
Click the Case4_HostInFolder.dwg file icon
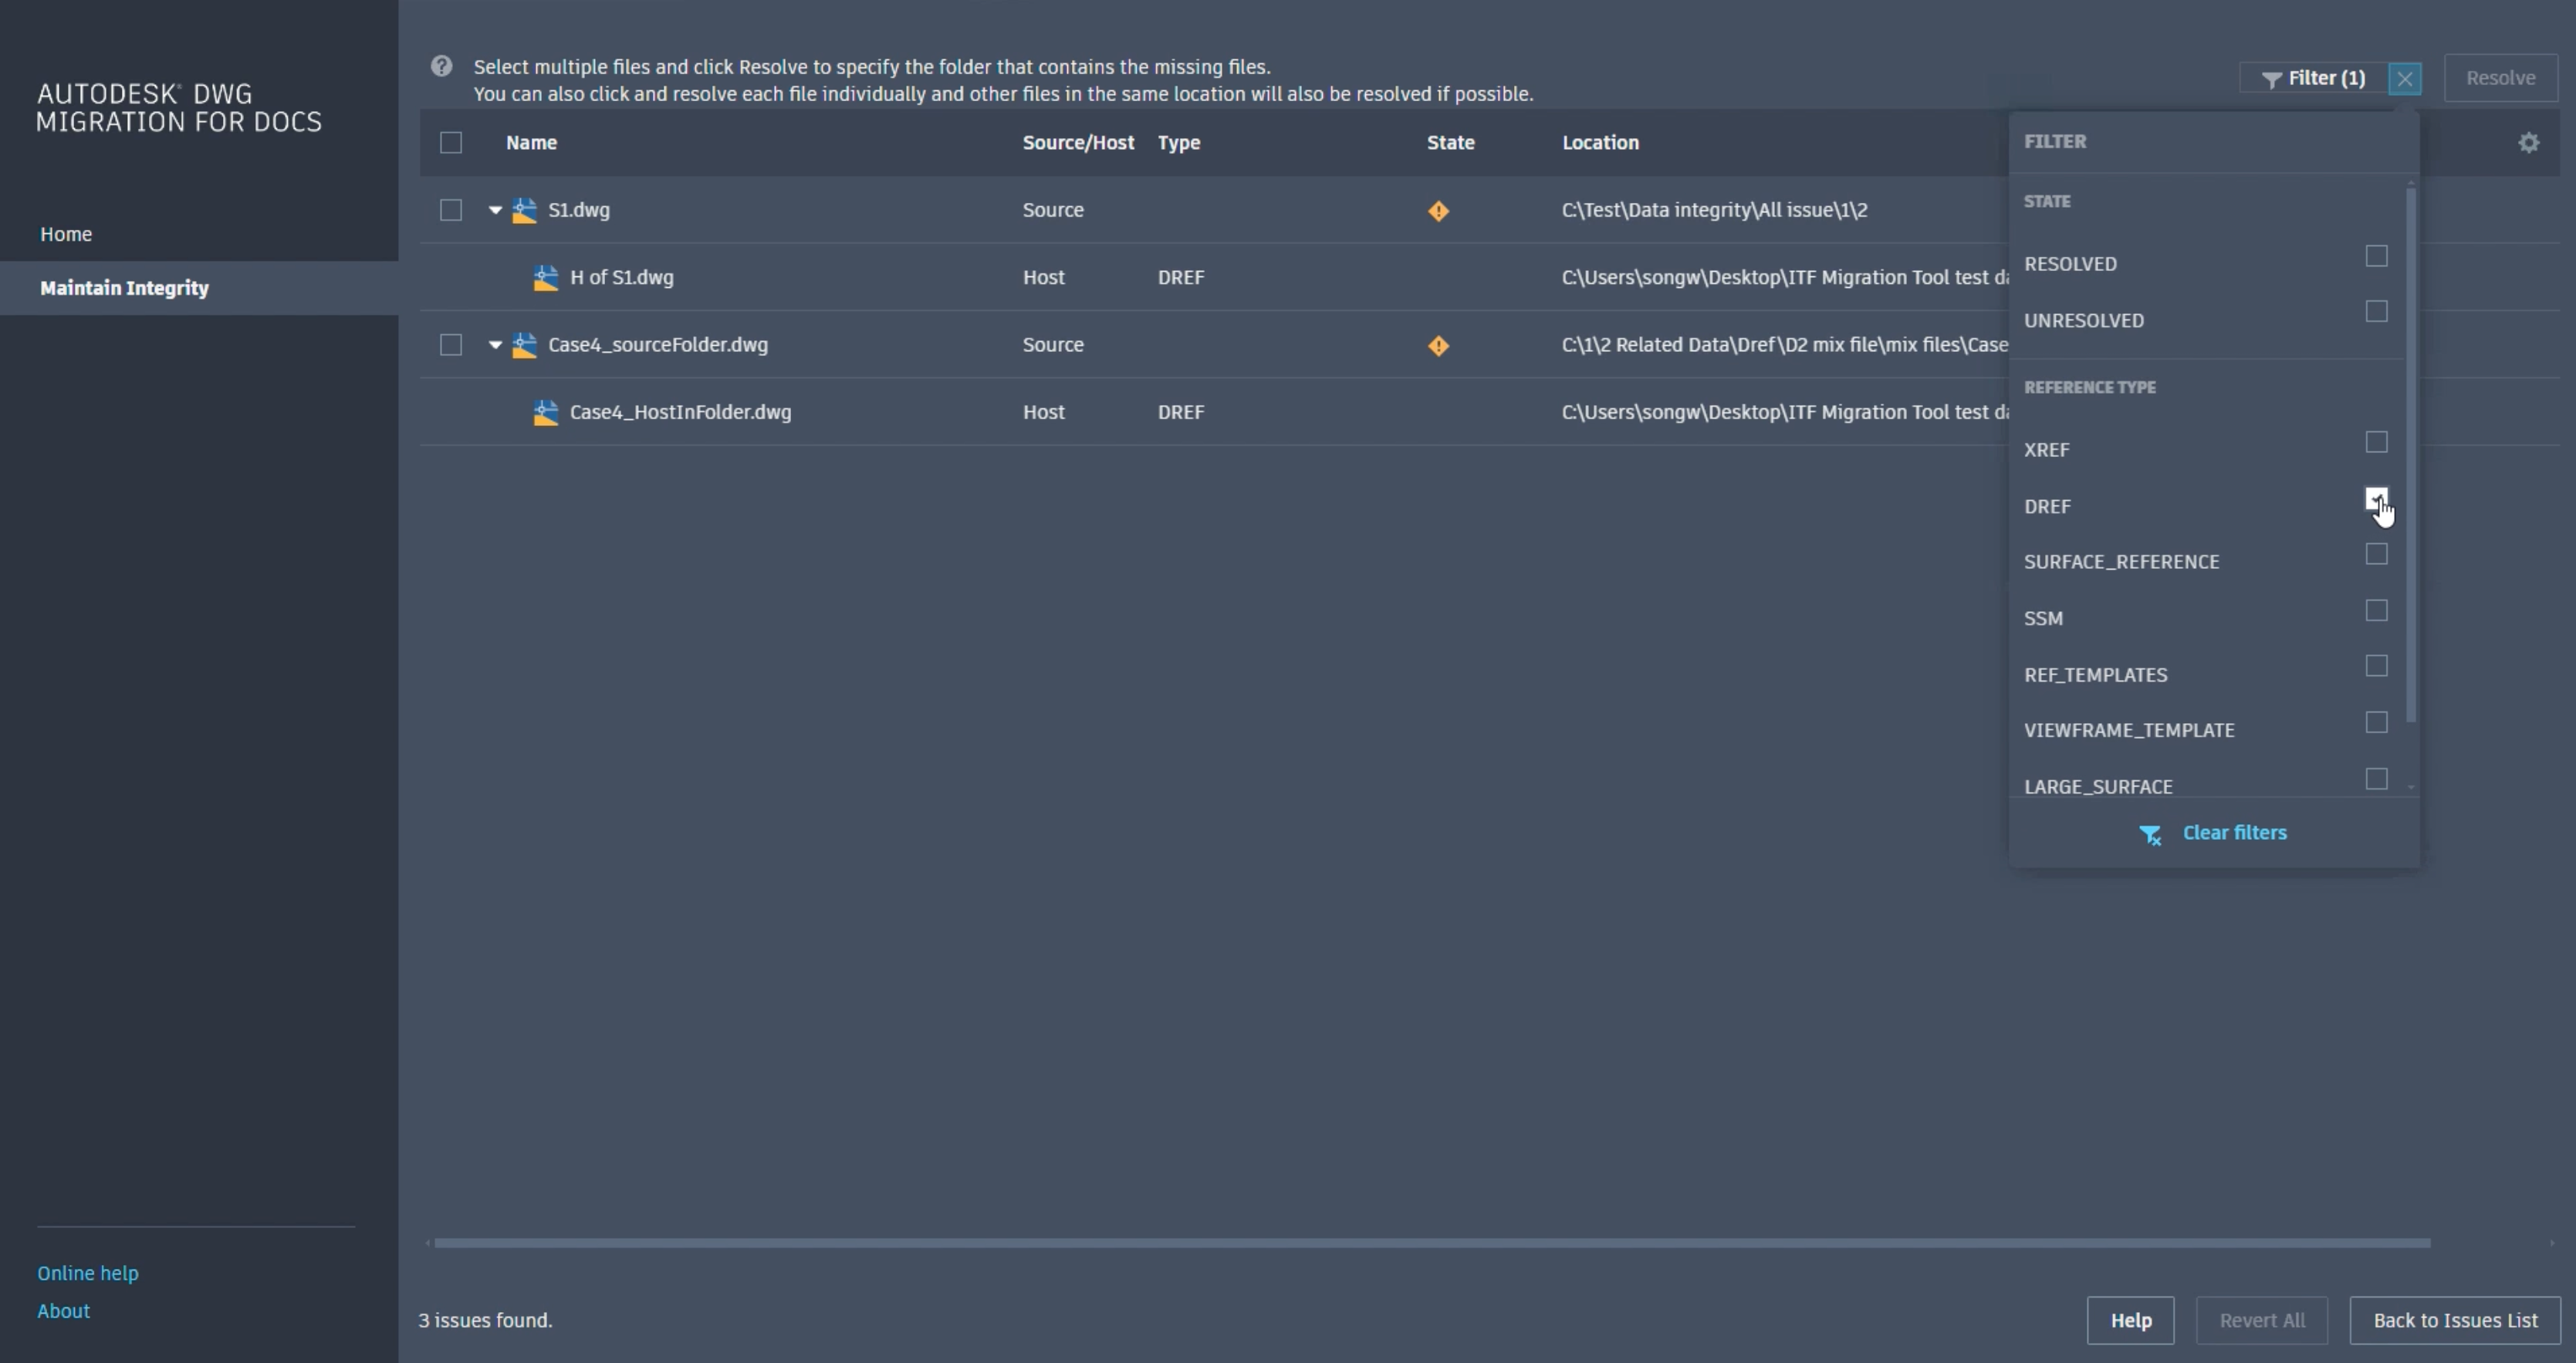tap(545, 413)
